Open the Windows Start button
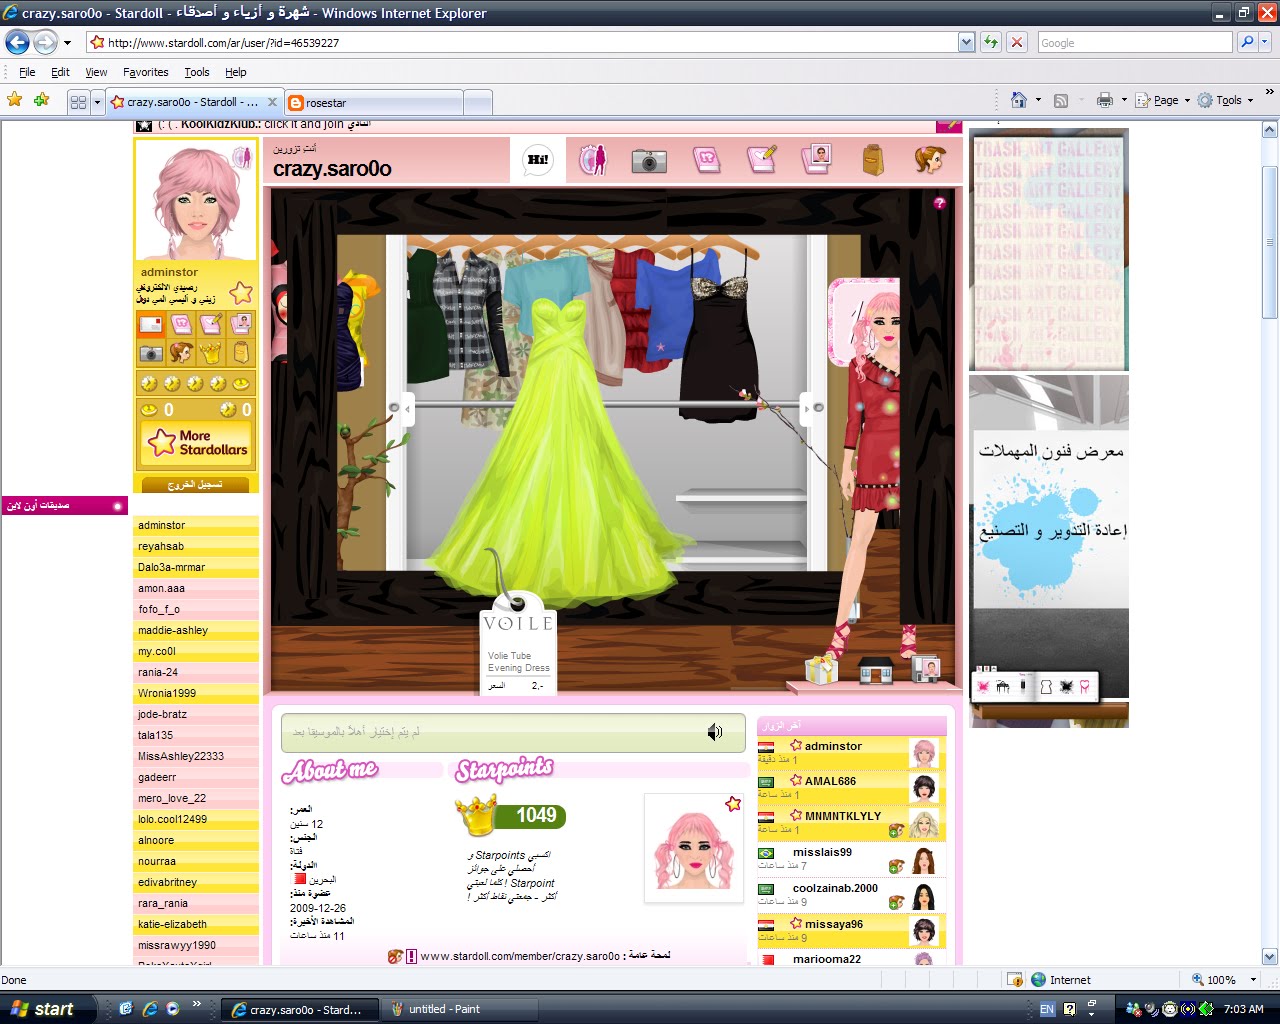 click(x=48, y=1009)
